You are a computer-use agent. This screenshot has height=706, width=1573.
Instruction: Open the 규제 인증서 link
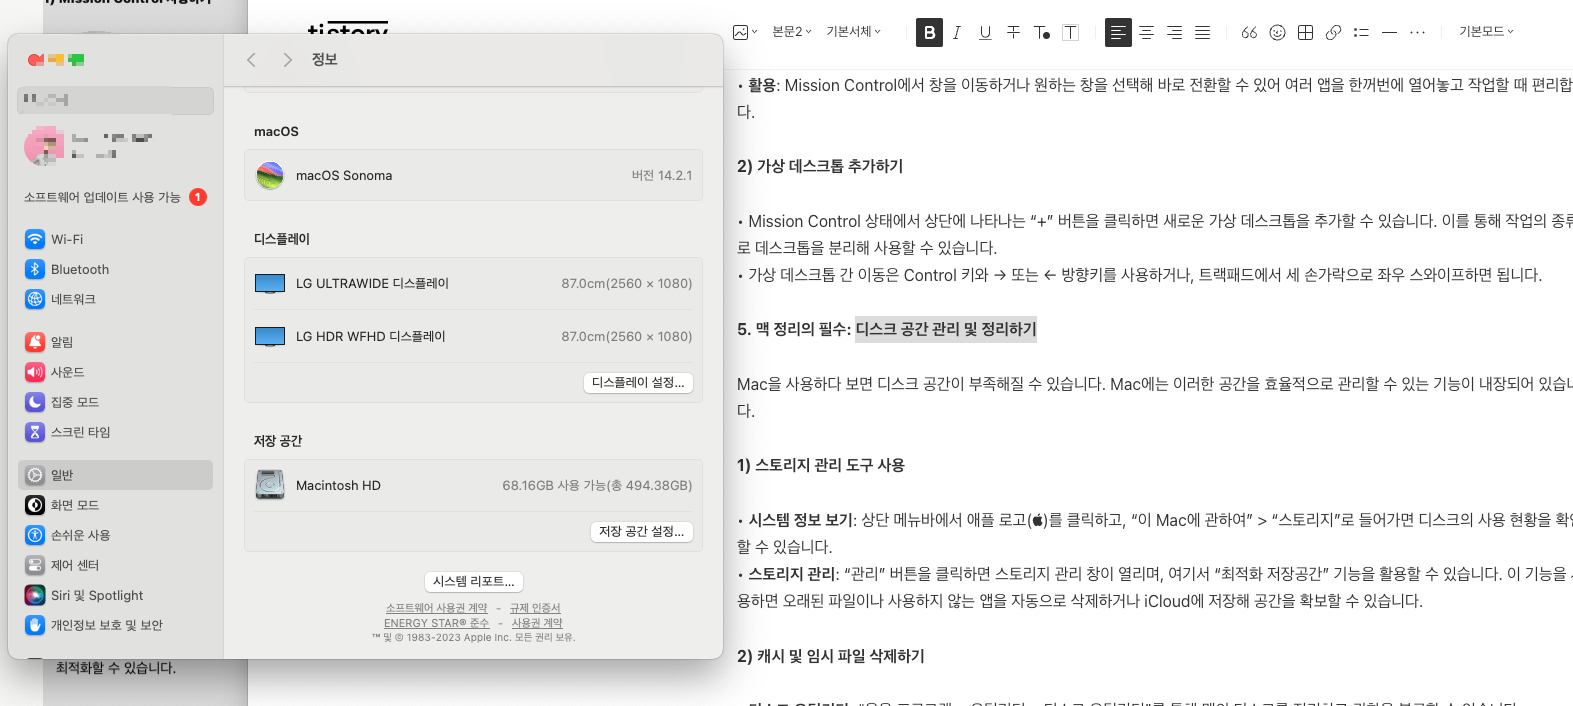pyautogui.click(x=535, y=608)
